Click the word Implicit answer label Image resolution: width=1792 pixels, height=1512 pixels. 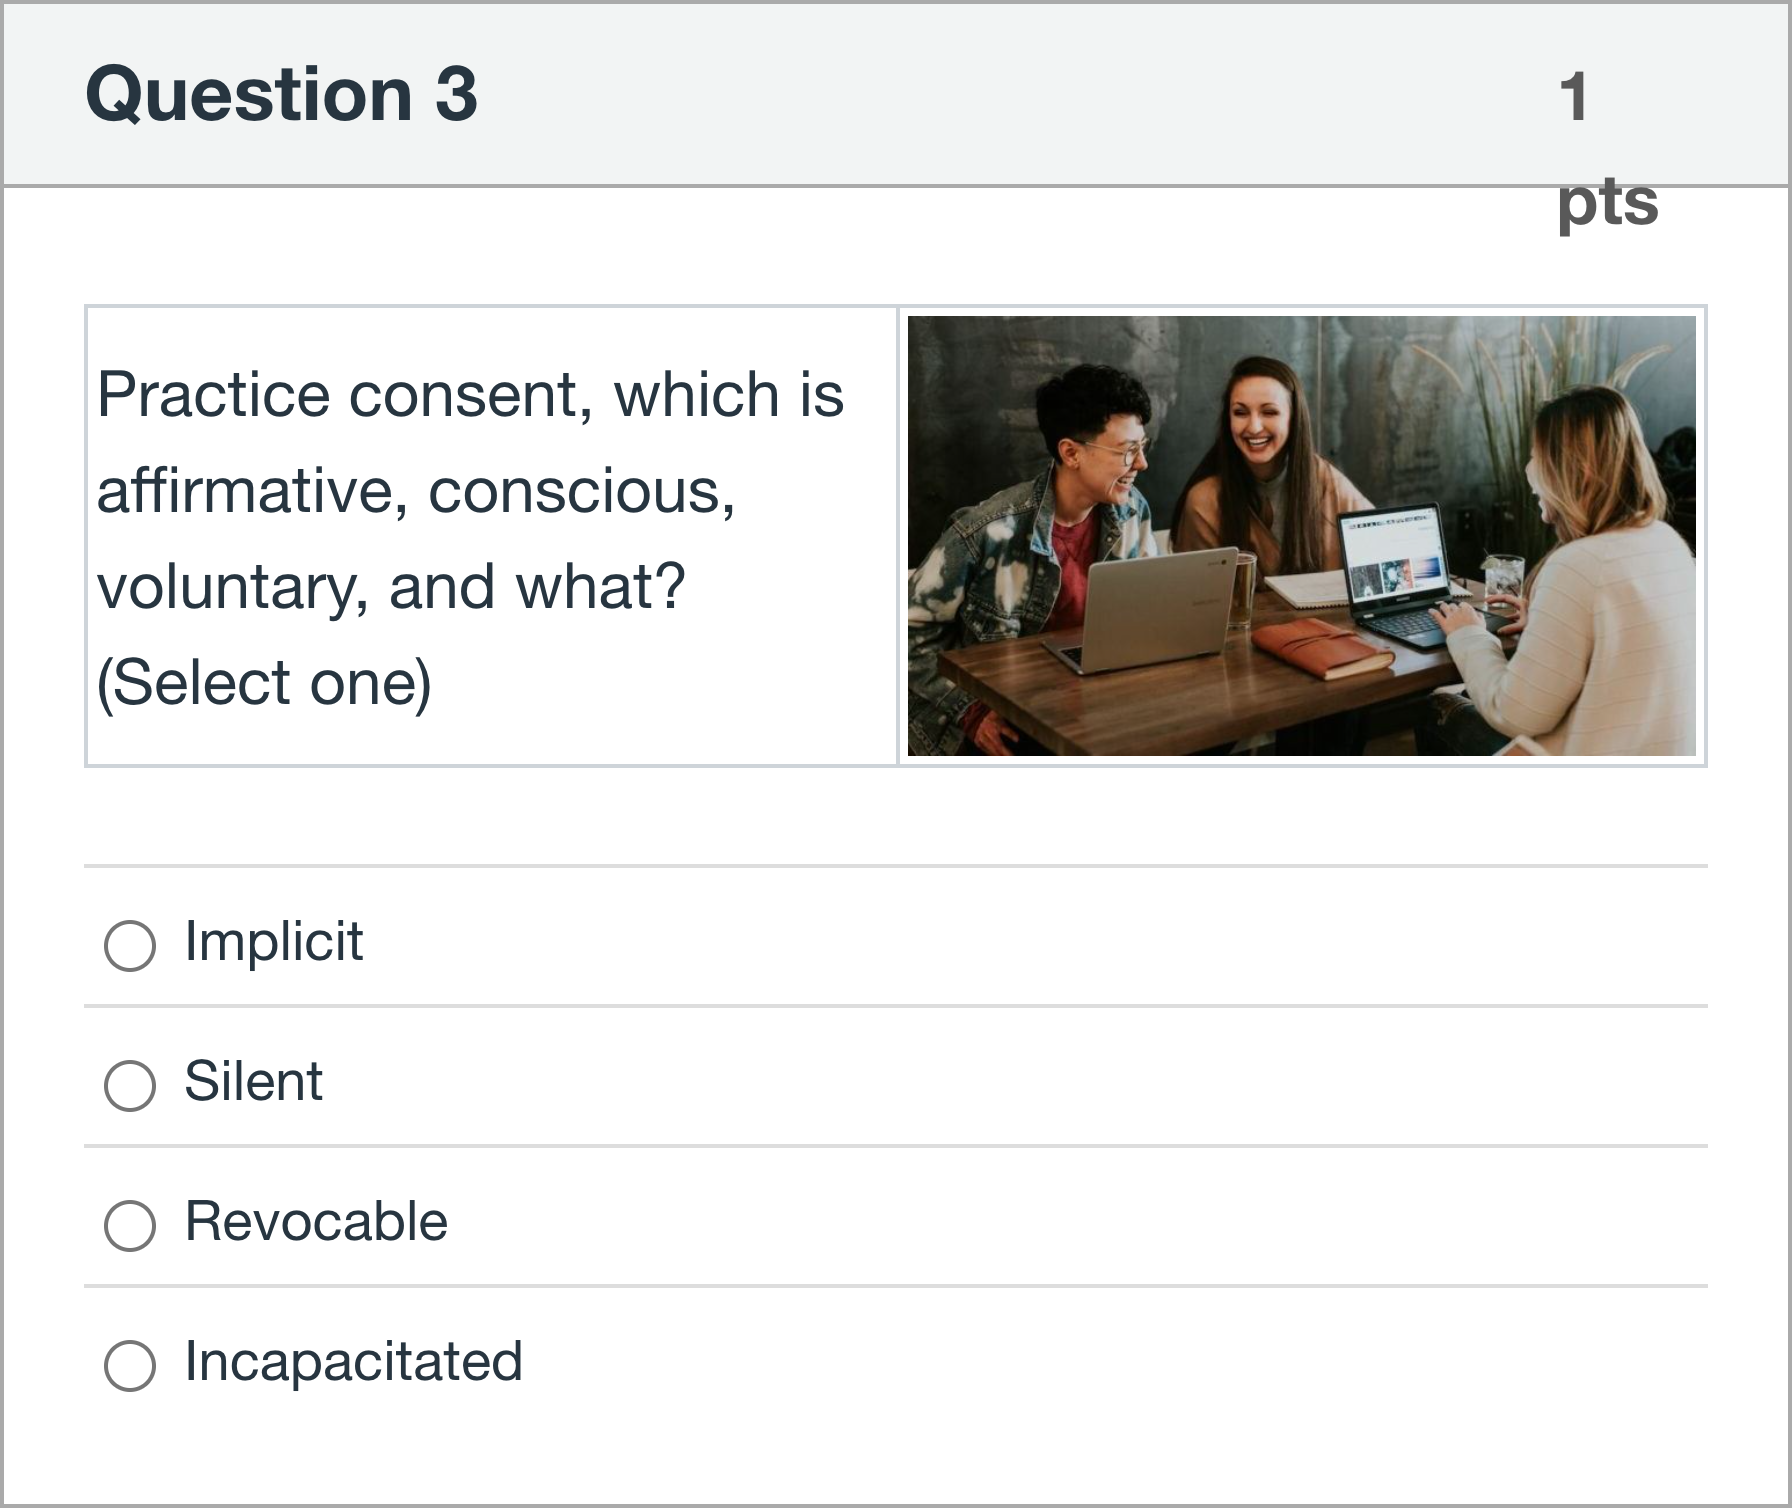pos(273,942)
